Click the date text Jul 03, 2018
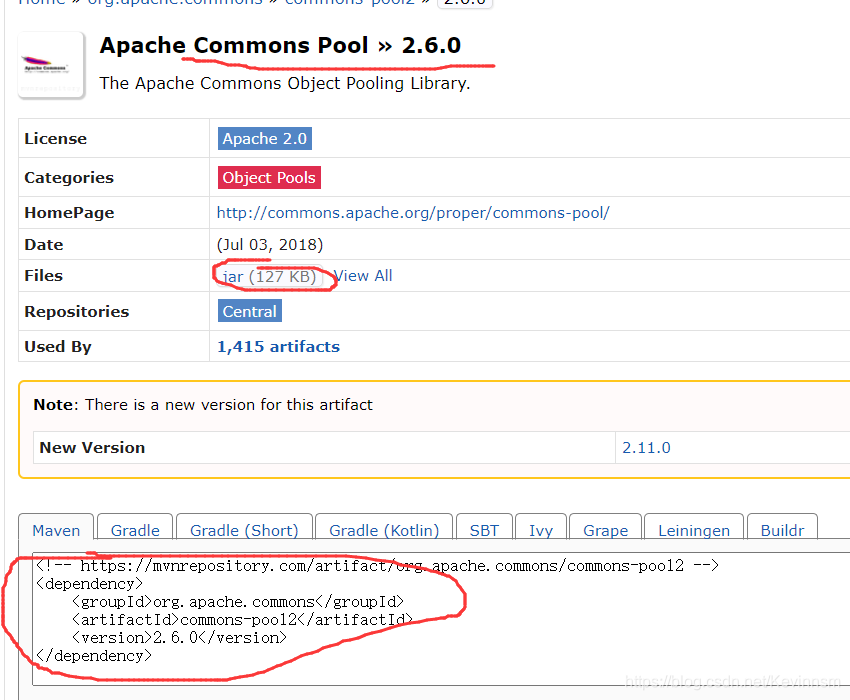Screen dimensions: 850x700 coord(270,245)
